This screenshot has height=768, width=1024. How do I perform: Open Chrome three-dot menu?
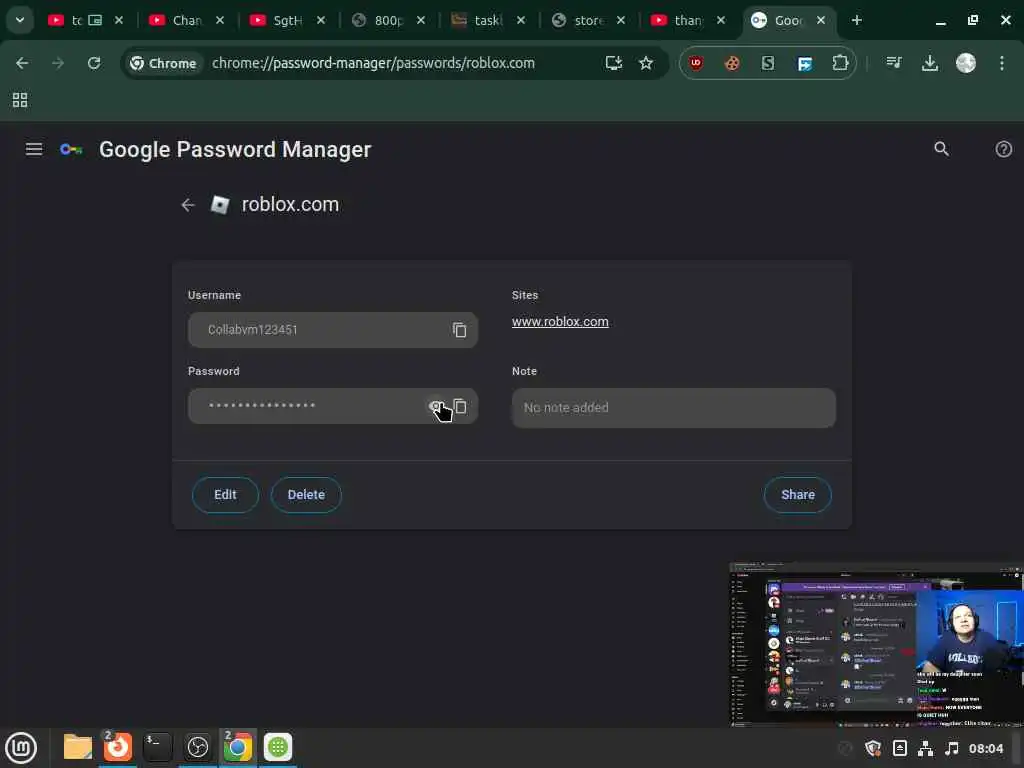(1002, 63)
